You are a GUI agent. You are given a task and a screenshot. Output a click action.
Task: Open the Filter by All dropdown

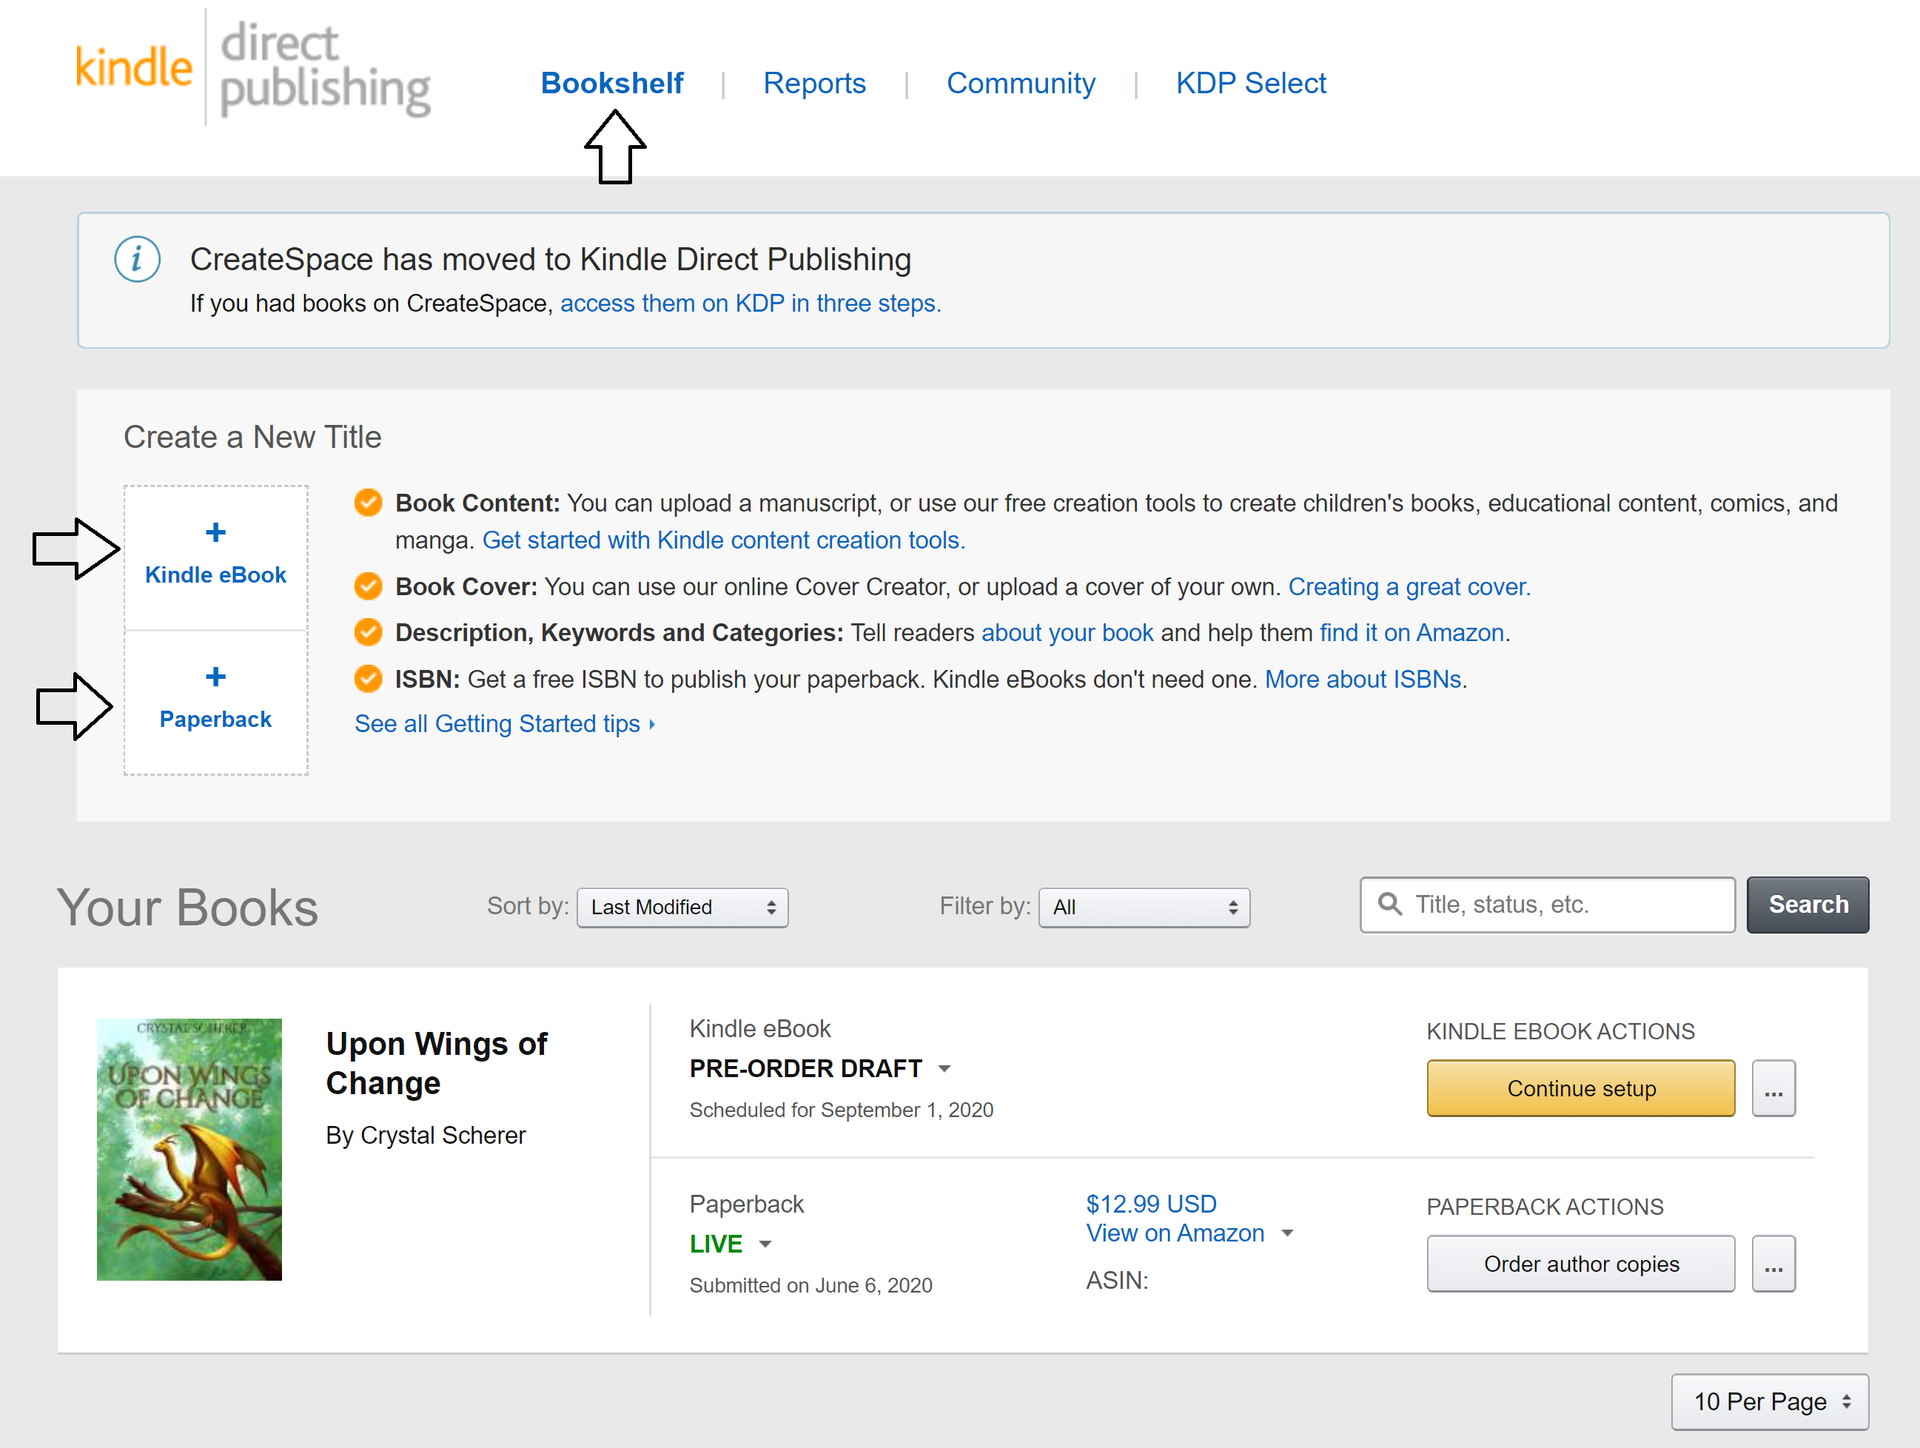(1144, 907)
